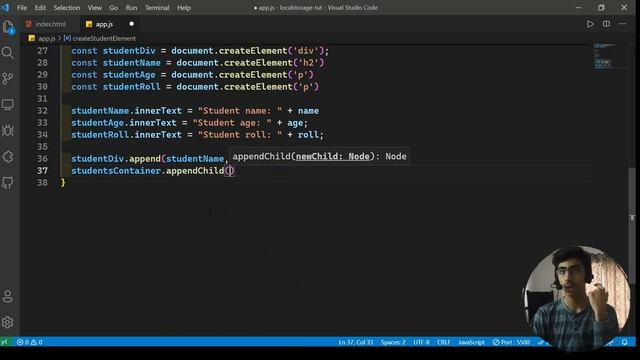The height and width of the screenshot is (360, 640).
Task: Open the Selection menu
Action: pos(67,7)
